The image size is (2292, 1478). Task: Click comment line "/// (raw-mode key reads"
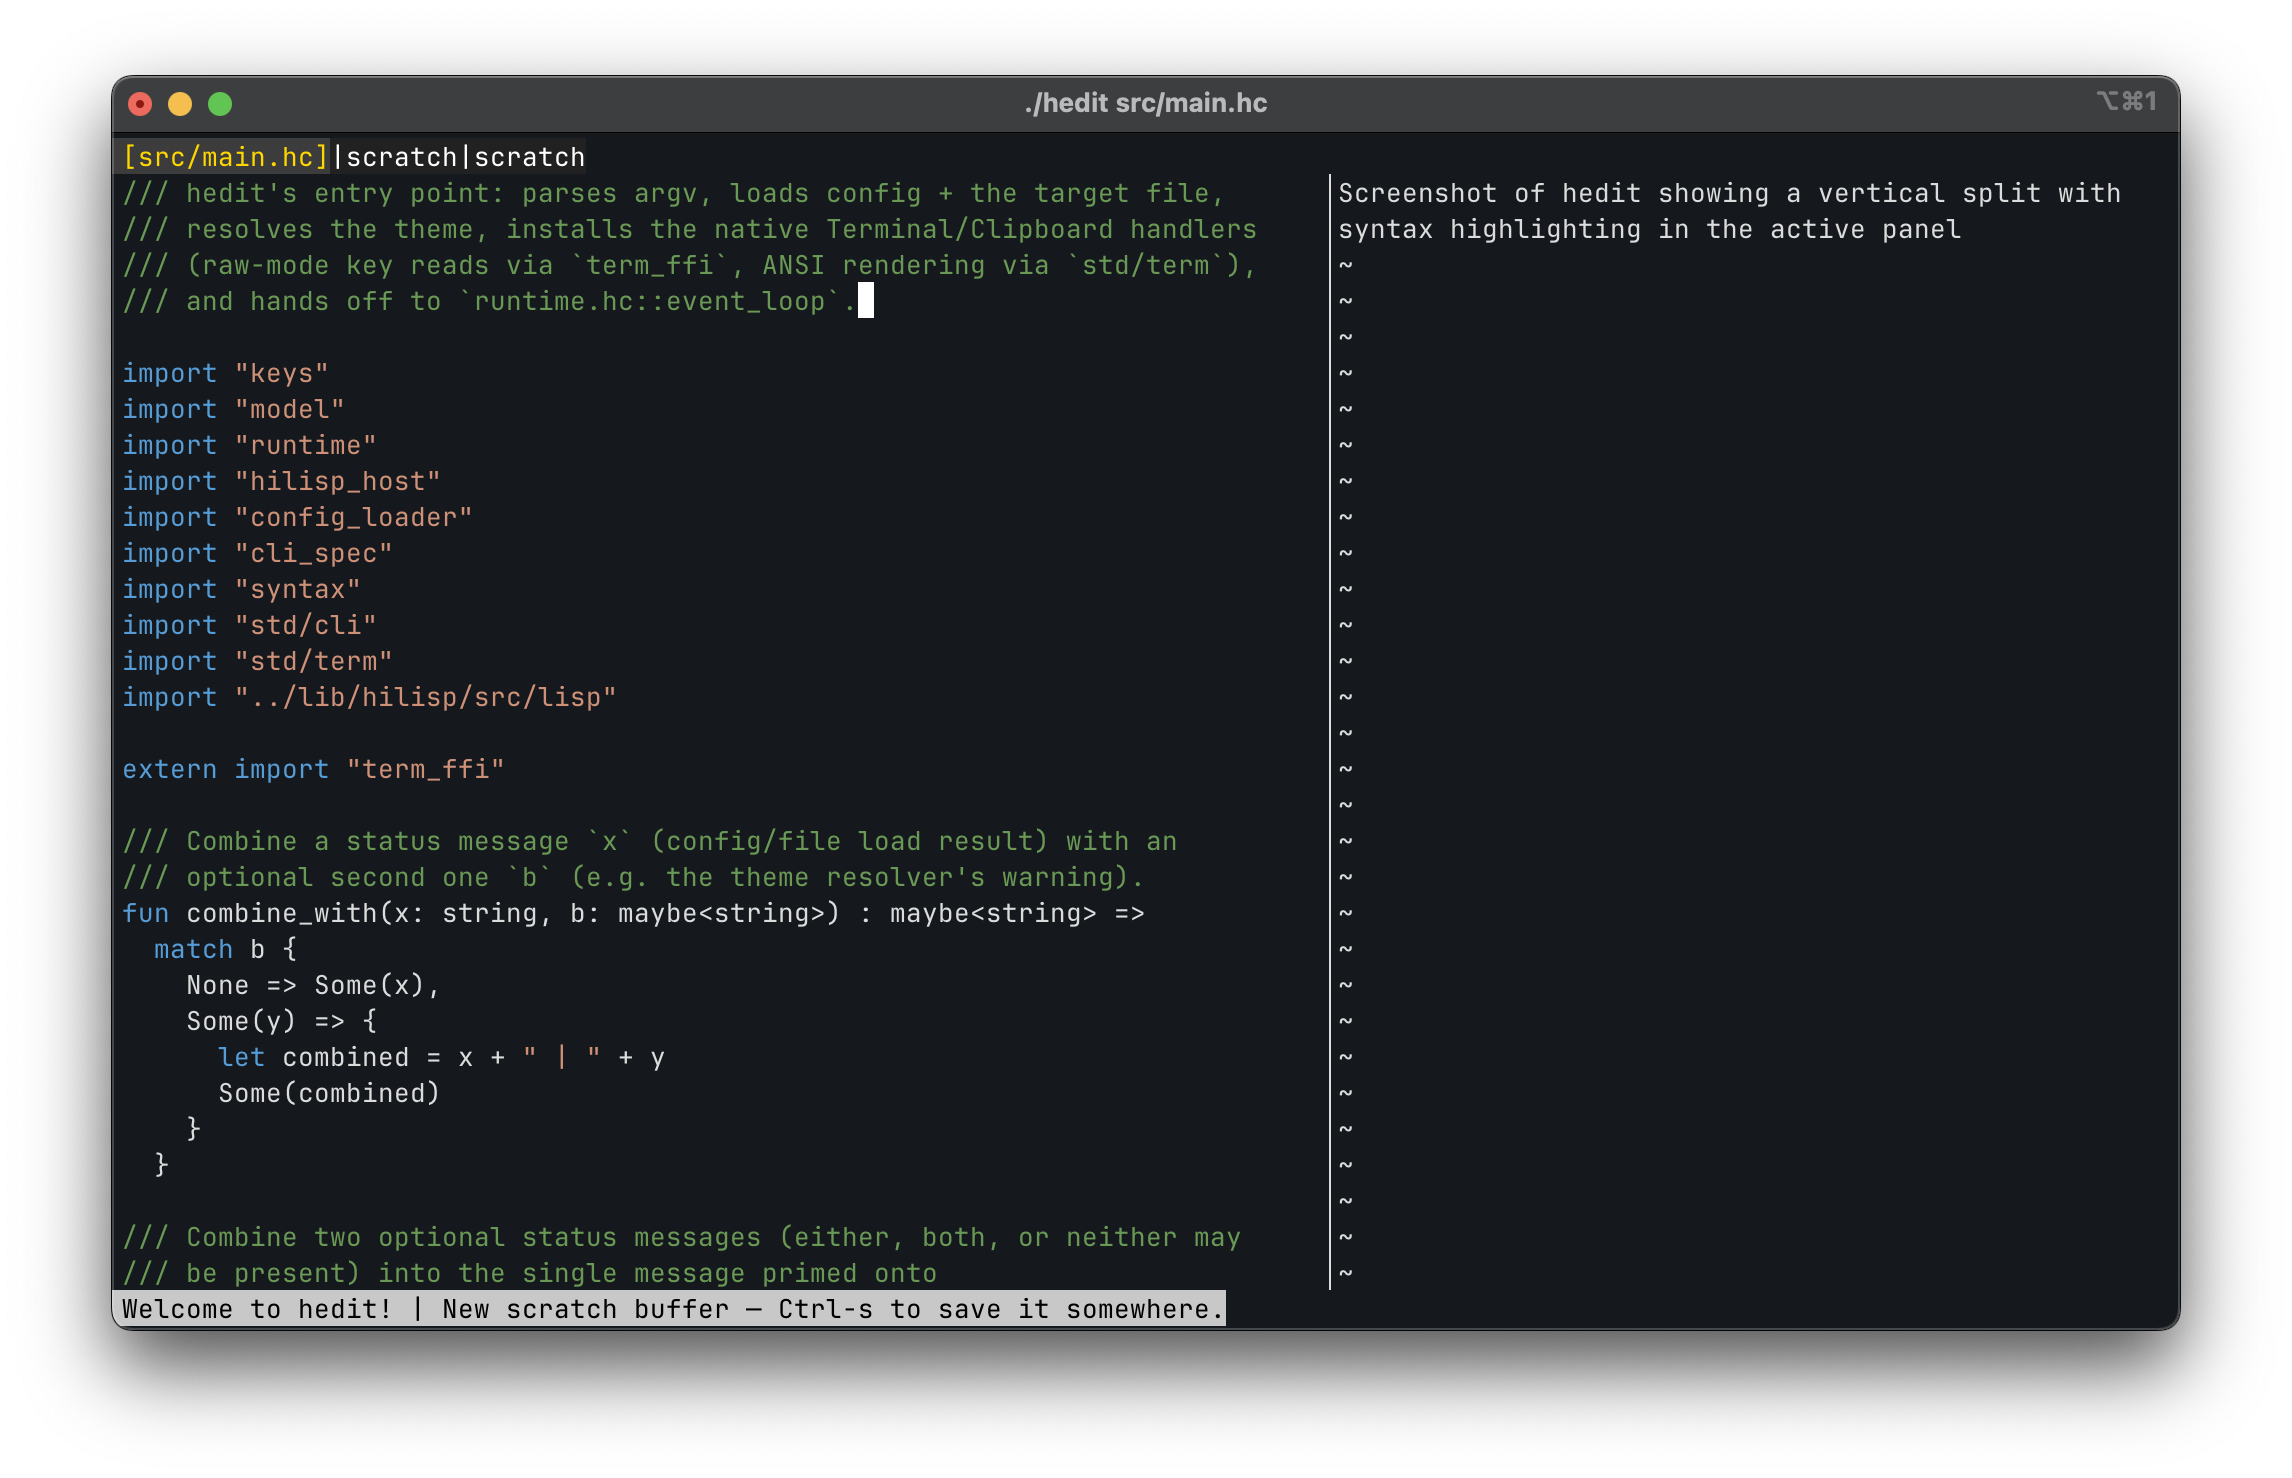coord(690,265)
